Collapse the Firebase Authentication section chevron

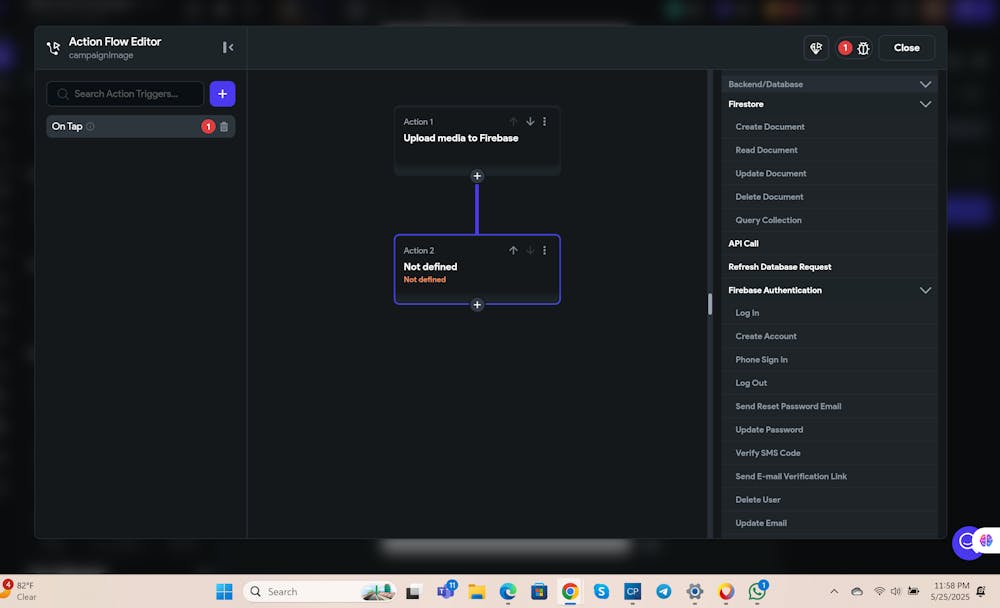click(925, 290)
